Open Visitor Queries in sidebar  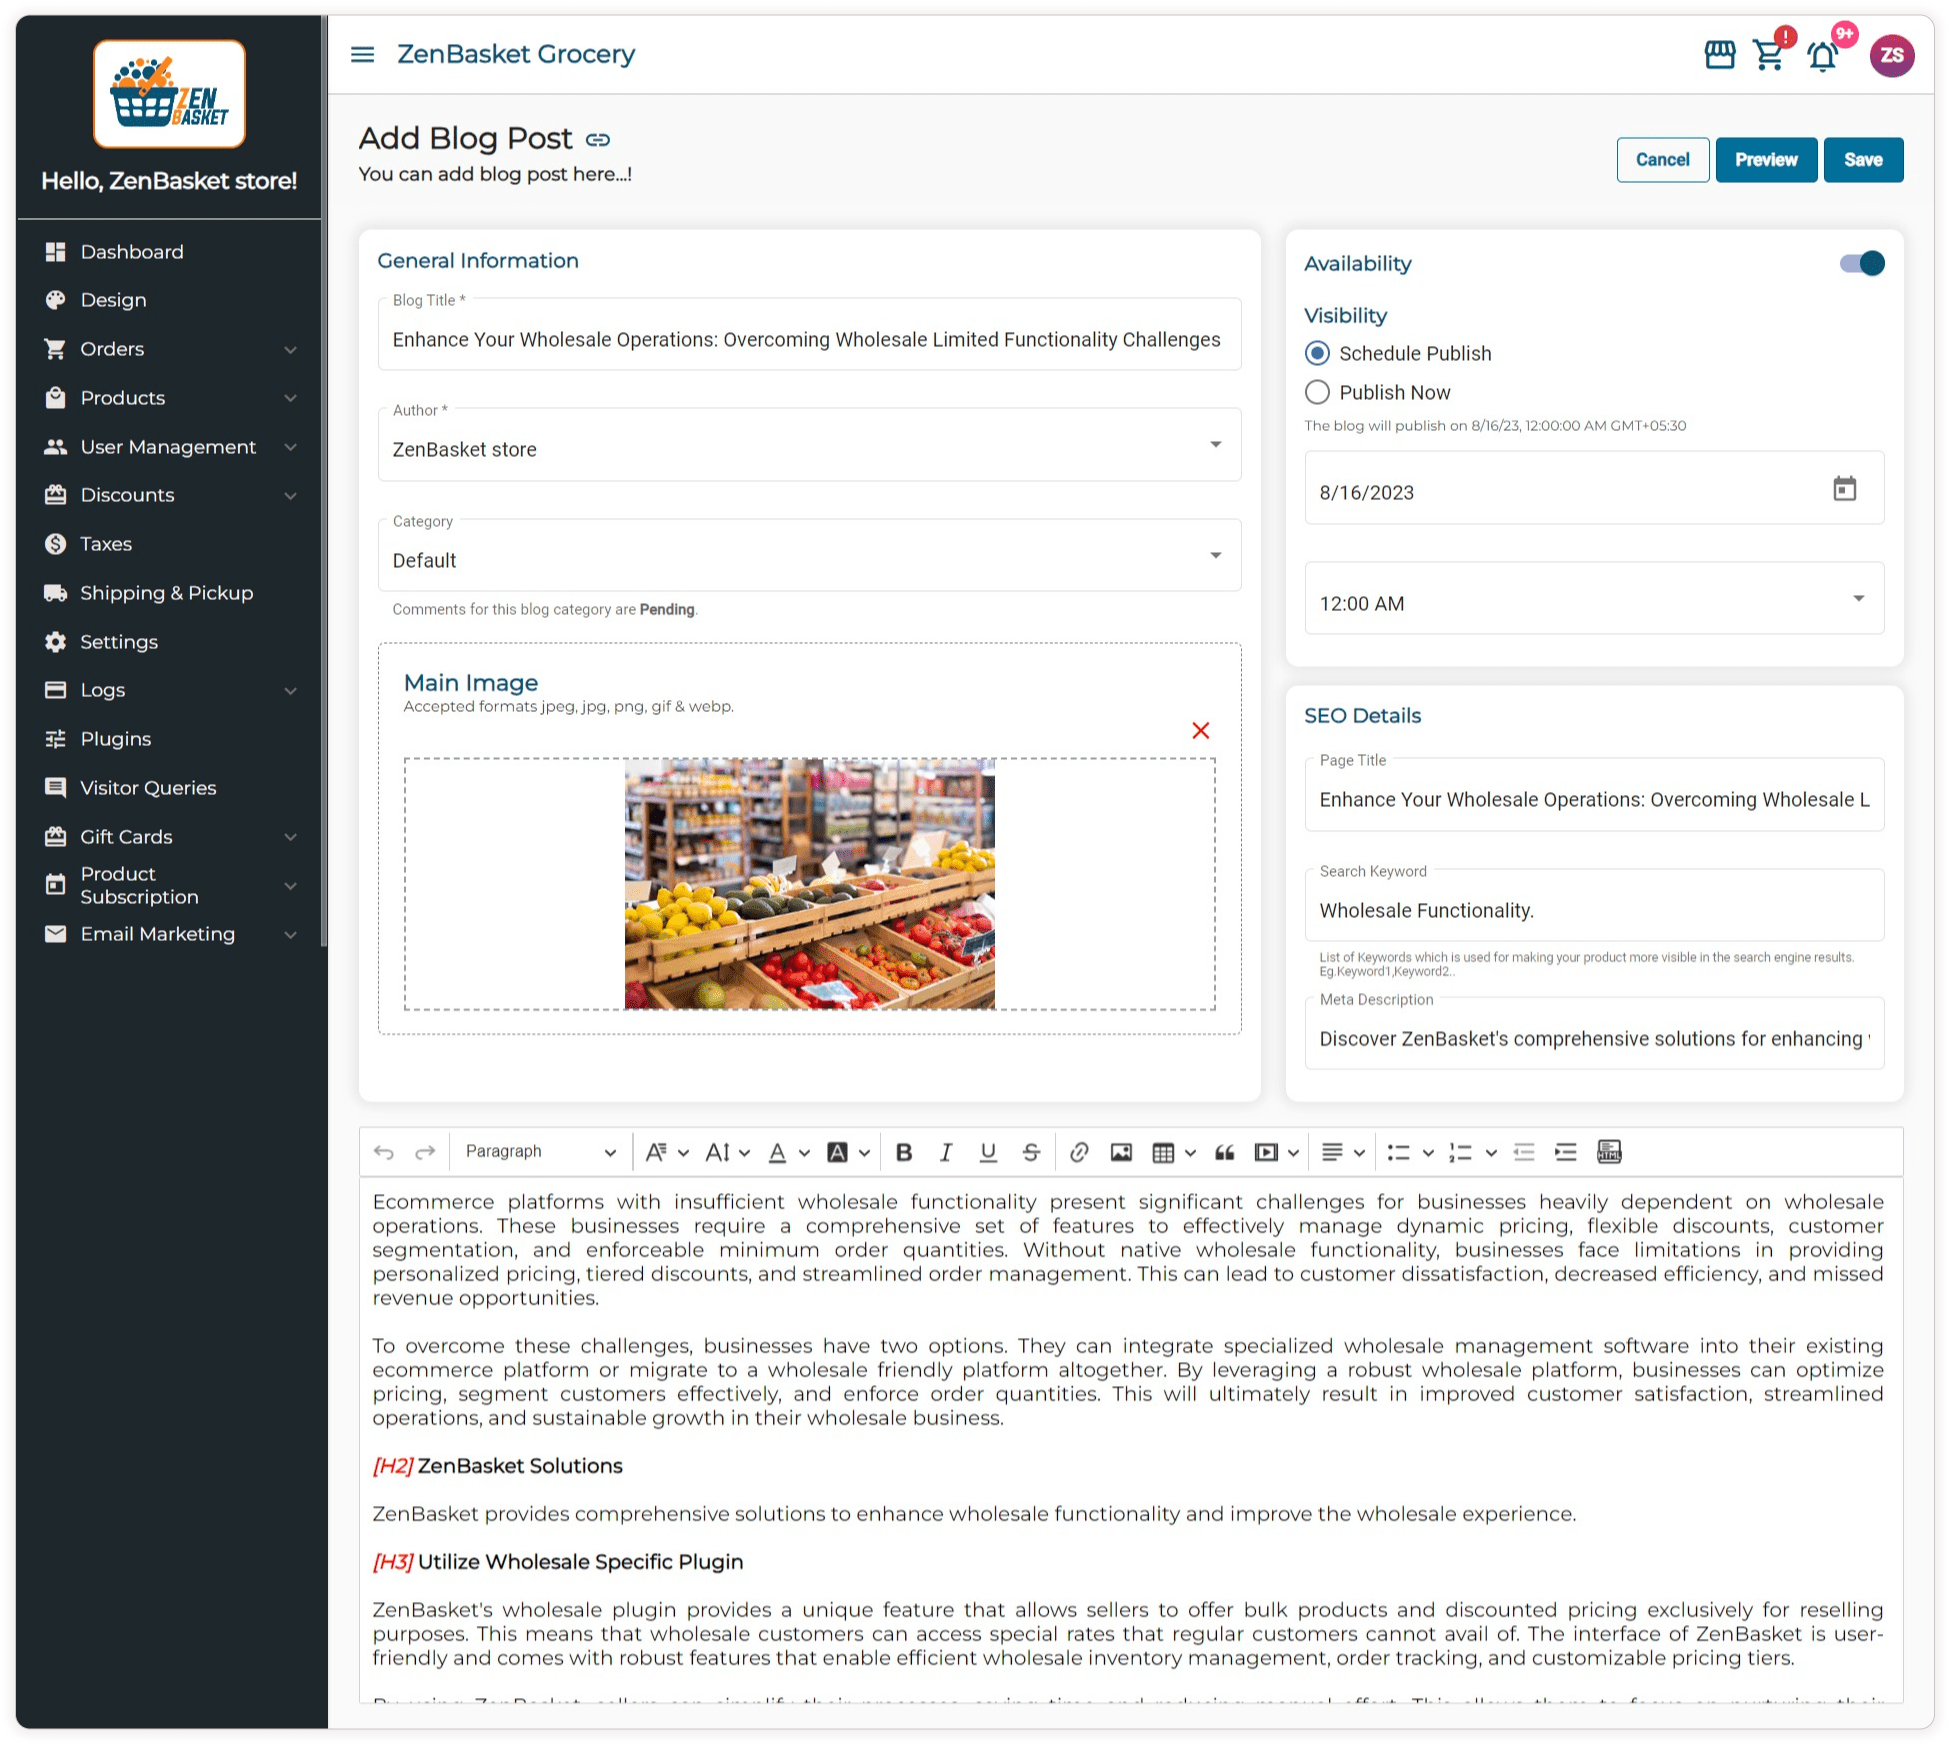(148, 788)
